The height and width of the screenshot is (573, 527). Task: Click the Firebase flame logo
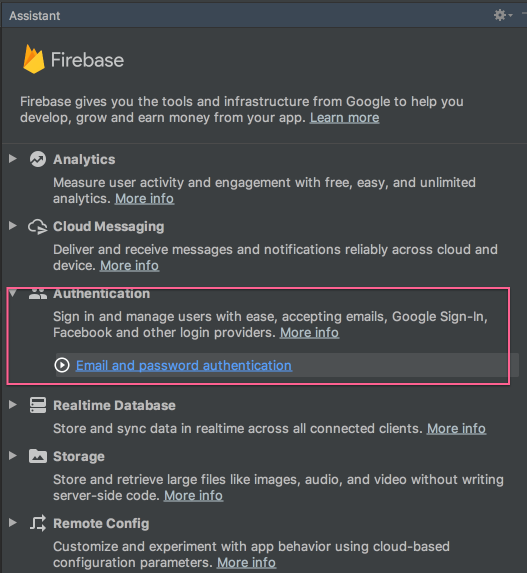(34, 59)
